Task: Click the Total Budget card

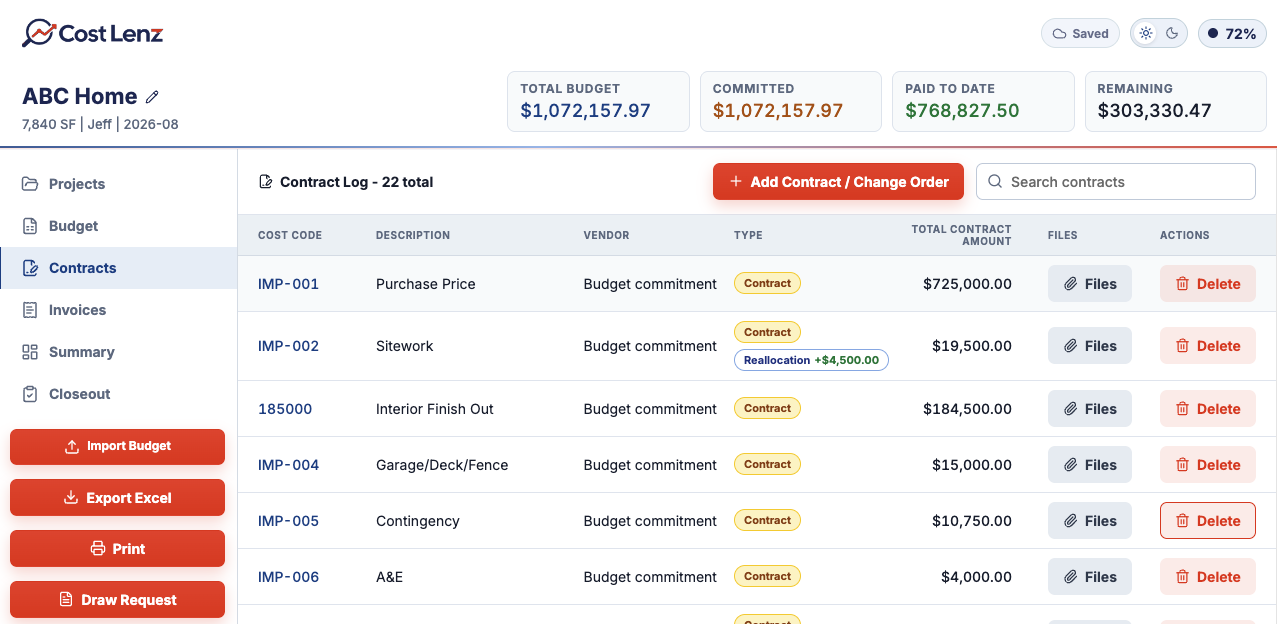Action: [x=598, y=101]
